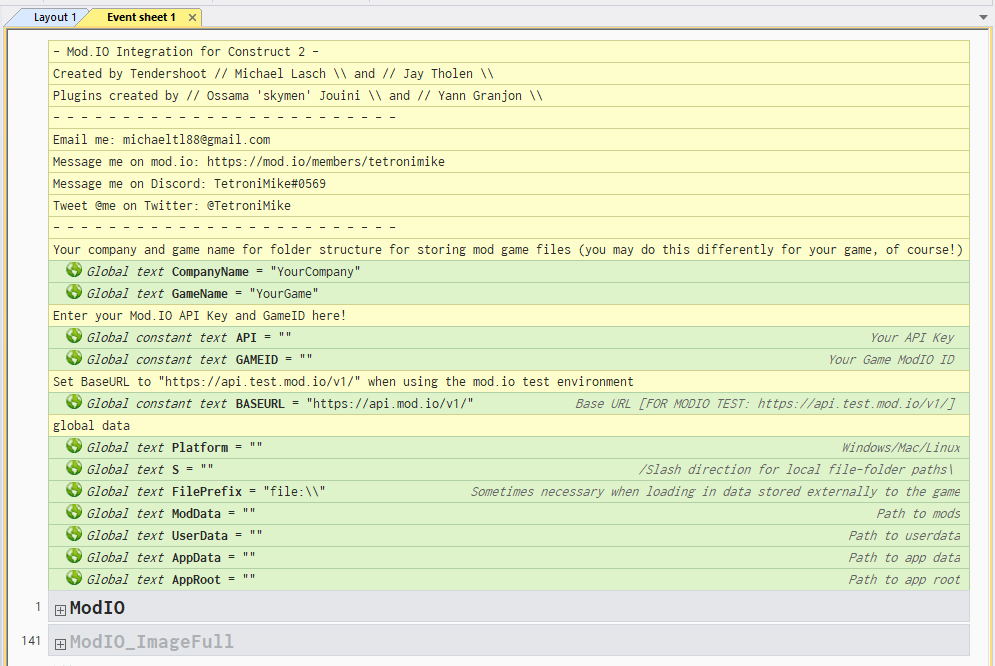Select the AppRoot variable name
The image size is (995, 666).
(195, 579)
